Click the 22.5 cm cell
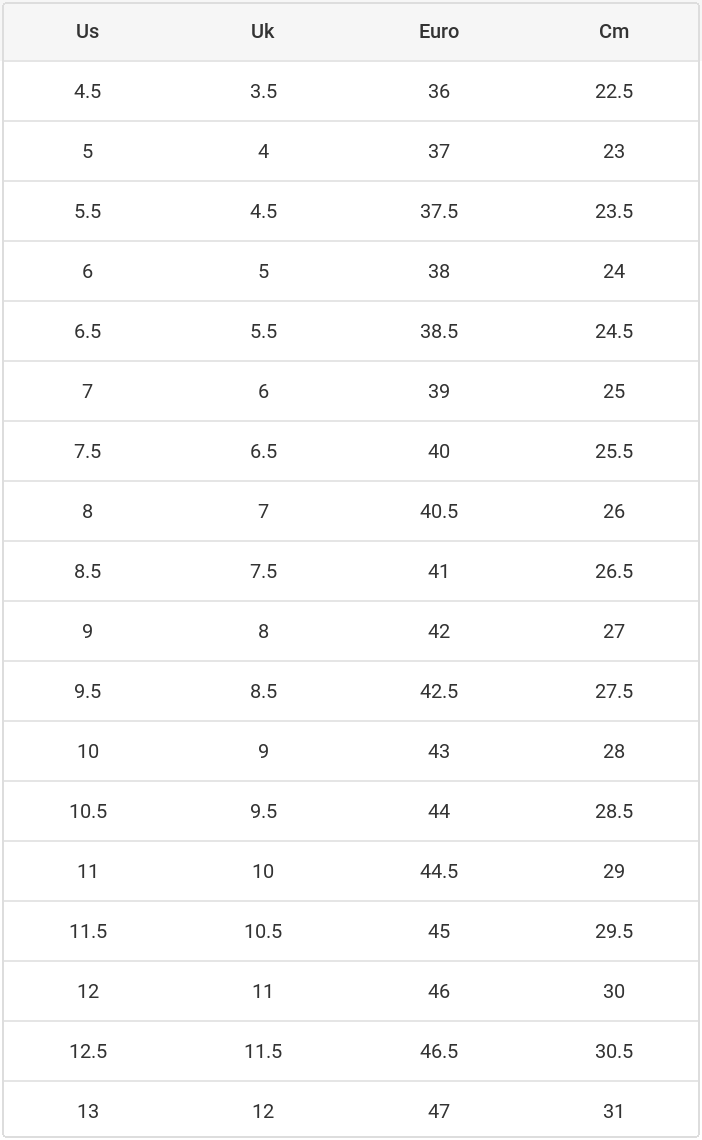The width and height of the screenshot is (702, 1140). pyautogui.click(x=614, y=91)
